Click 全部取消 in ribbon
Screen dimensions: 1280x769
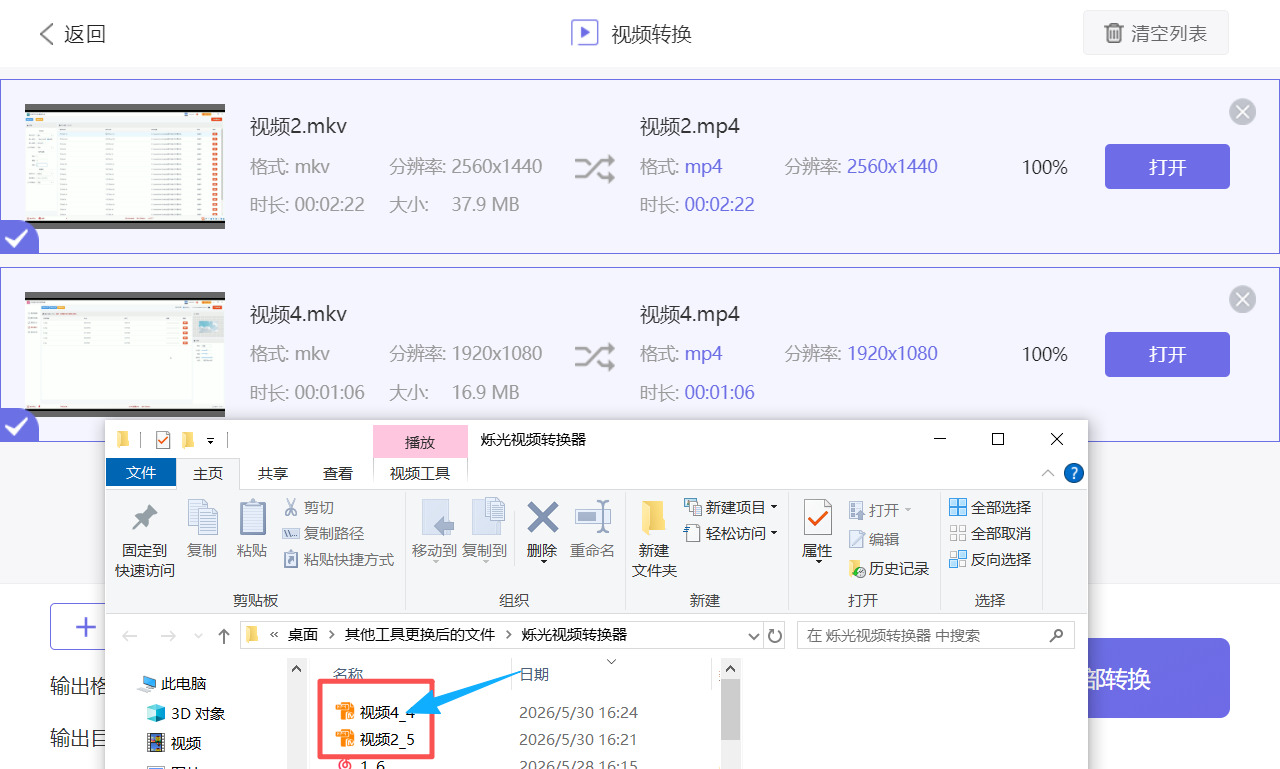(990, 534)
